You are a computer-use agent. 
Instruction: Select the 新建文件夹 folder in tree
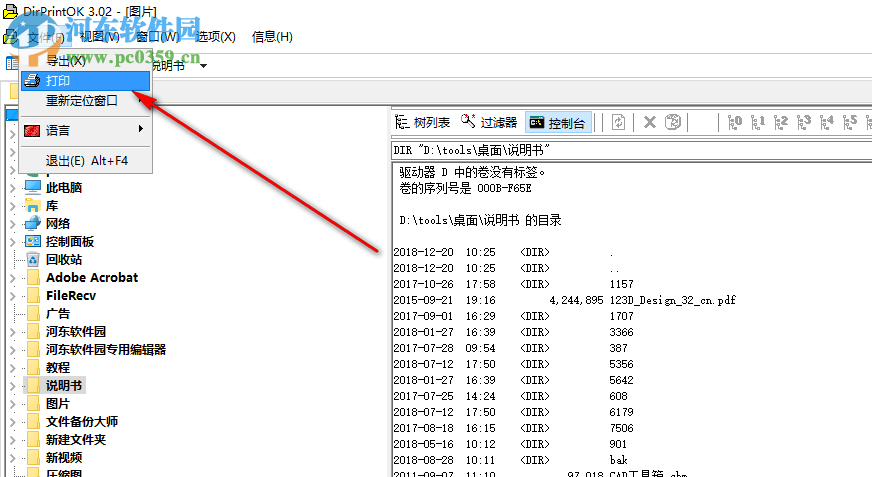(x=76, y=440)
